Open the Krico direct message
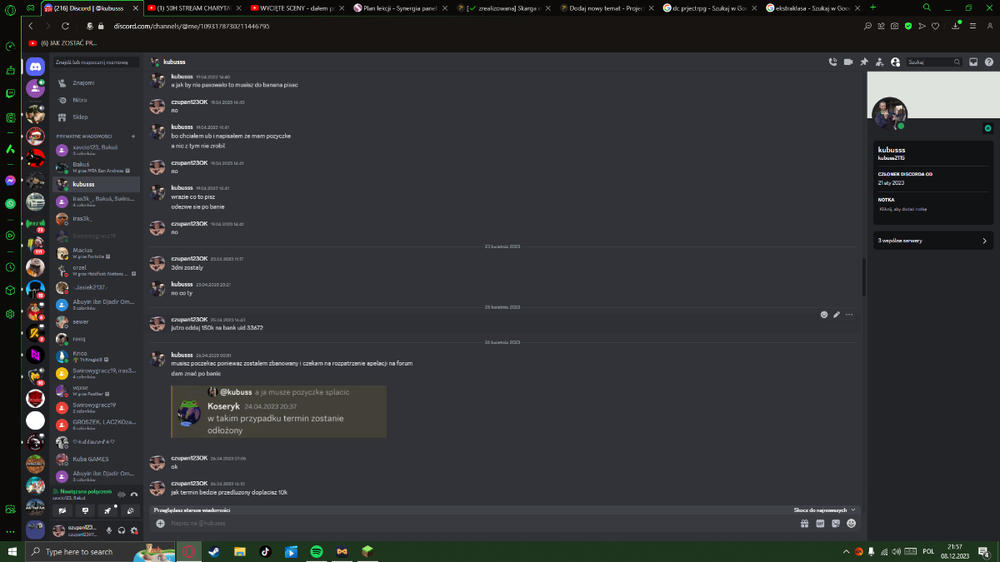1000x562 pixels. click(96, 356)
